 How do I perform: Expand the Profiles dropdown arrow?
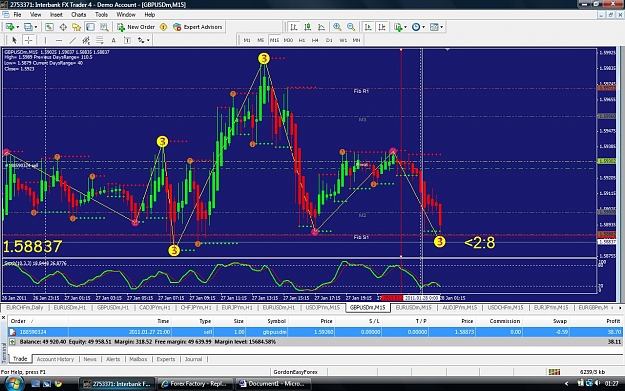pos(36,28)
